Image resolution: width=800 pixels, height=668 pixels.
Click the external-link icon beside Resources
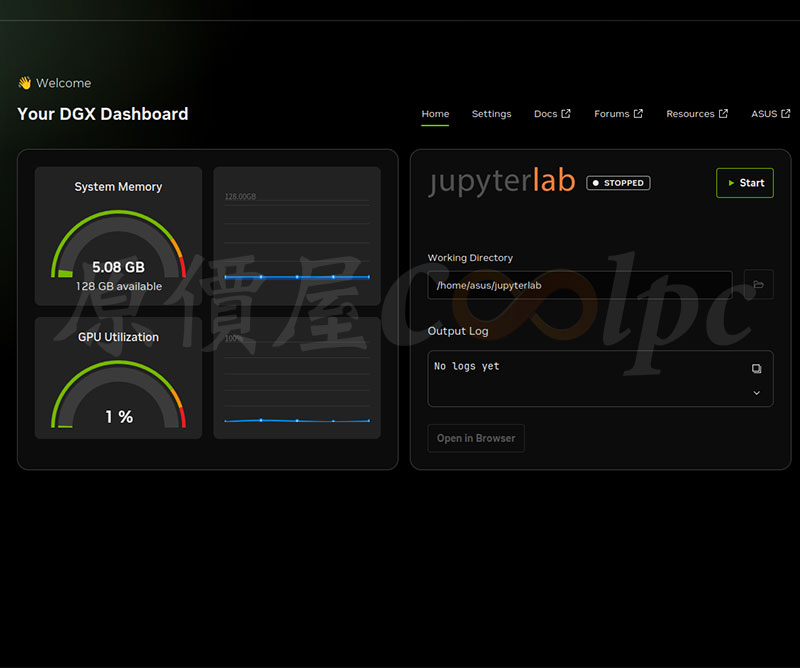click(723, 114)
